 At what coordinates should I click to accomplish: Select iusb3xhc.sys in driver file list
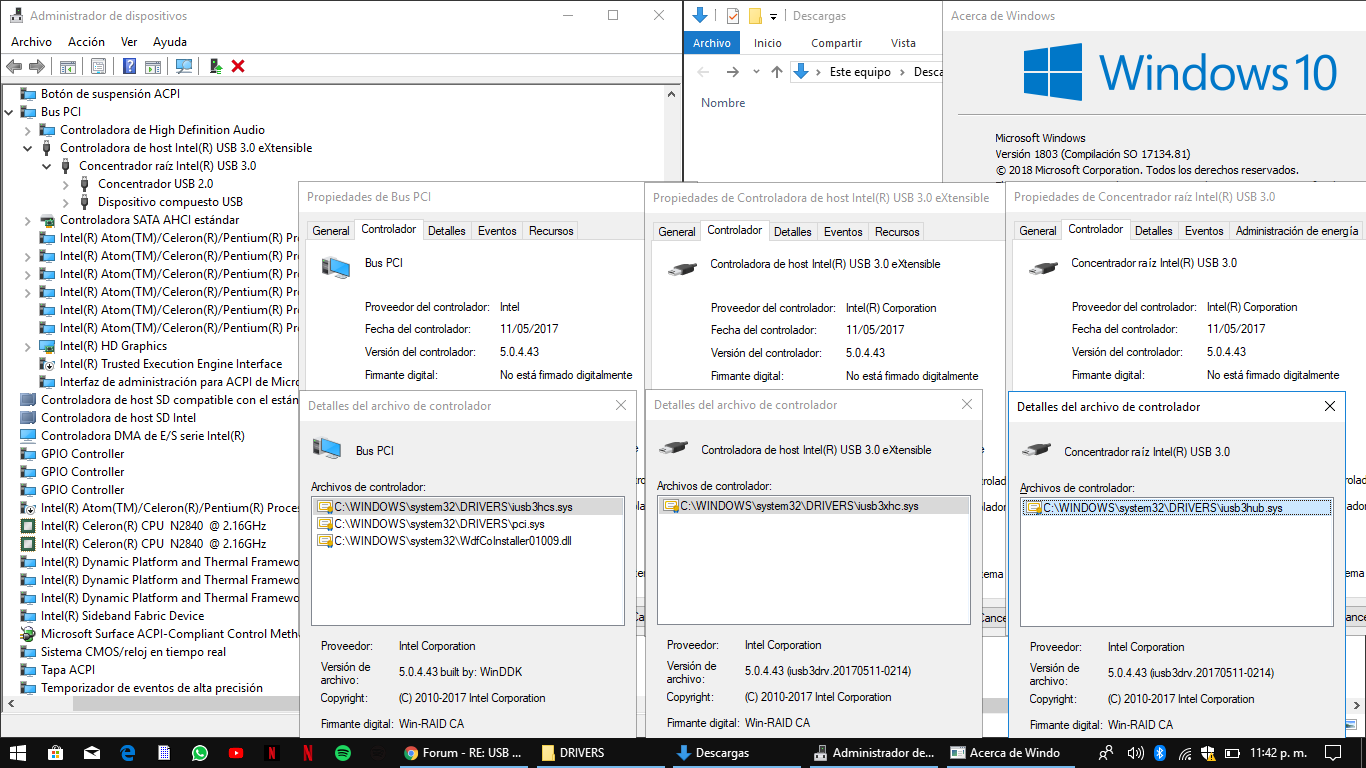coord(813,506)
